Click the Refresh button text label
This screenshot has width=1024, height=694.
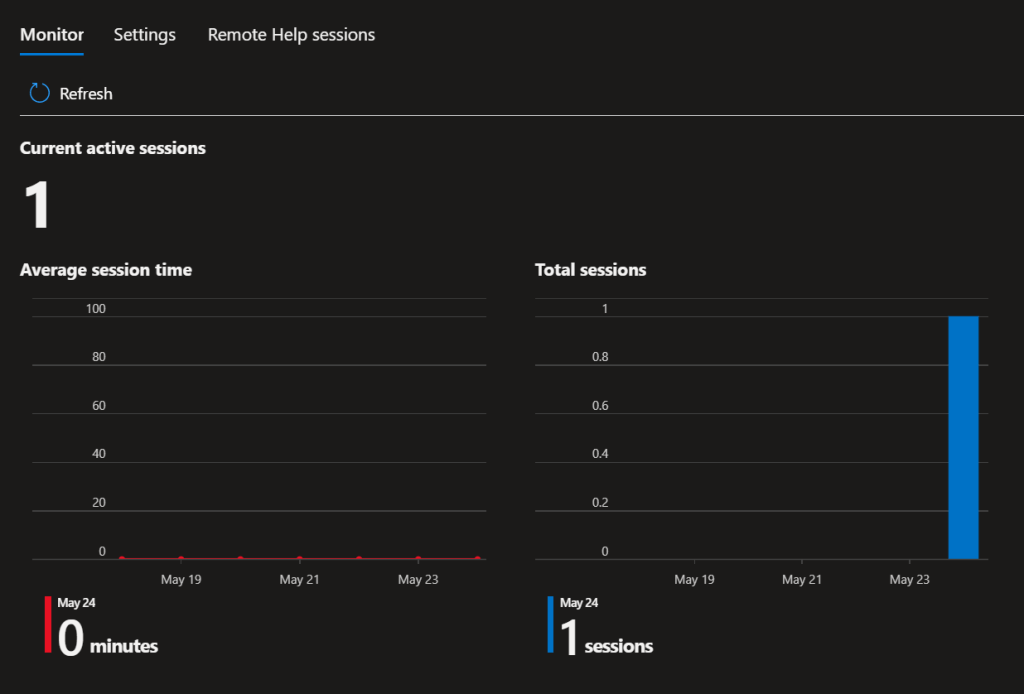coord(86,94)
